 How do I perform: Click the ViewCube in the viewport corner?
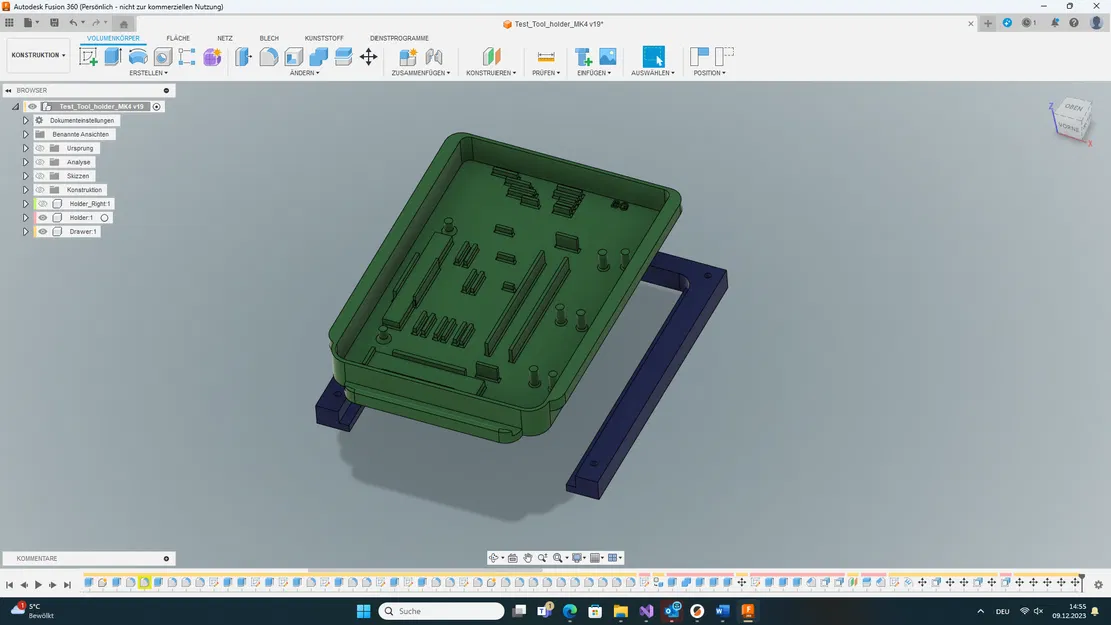coord(1071,118)
